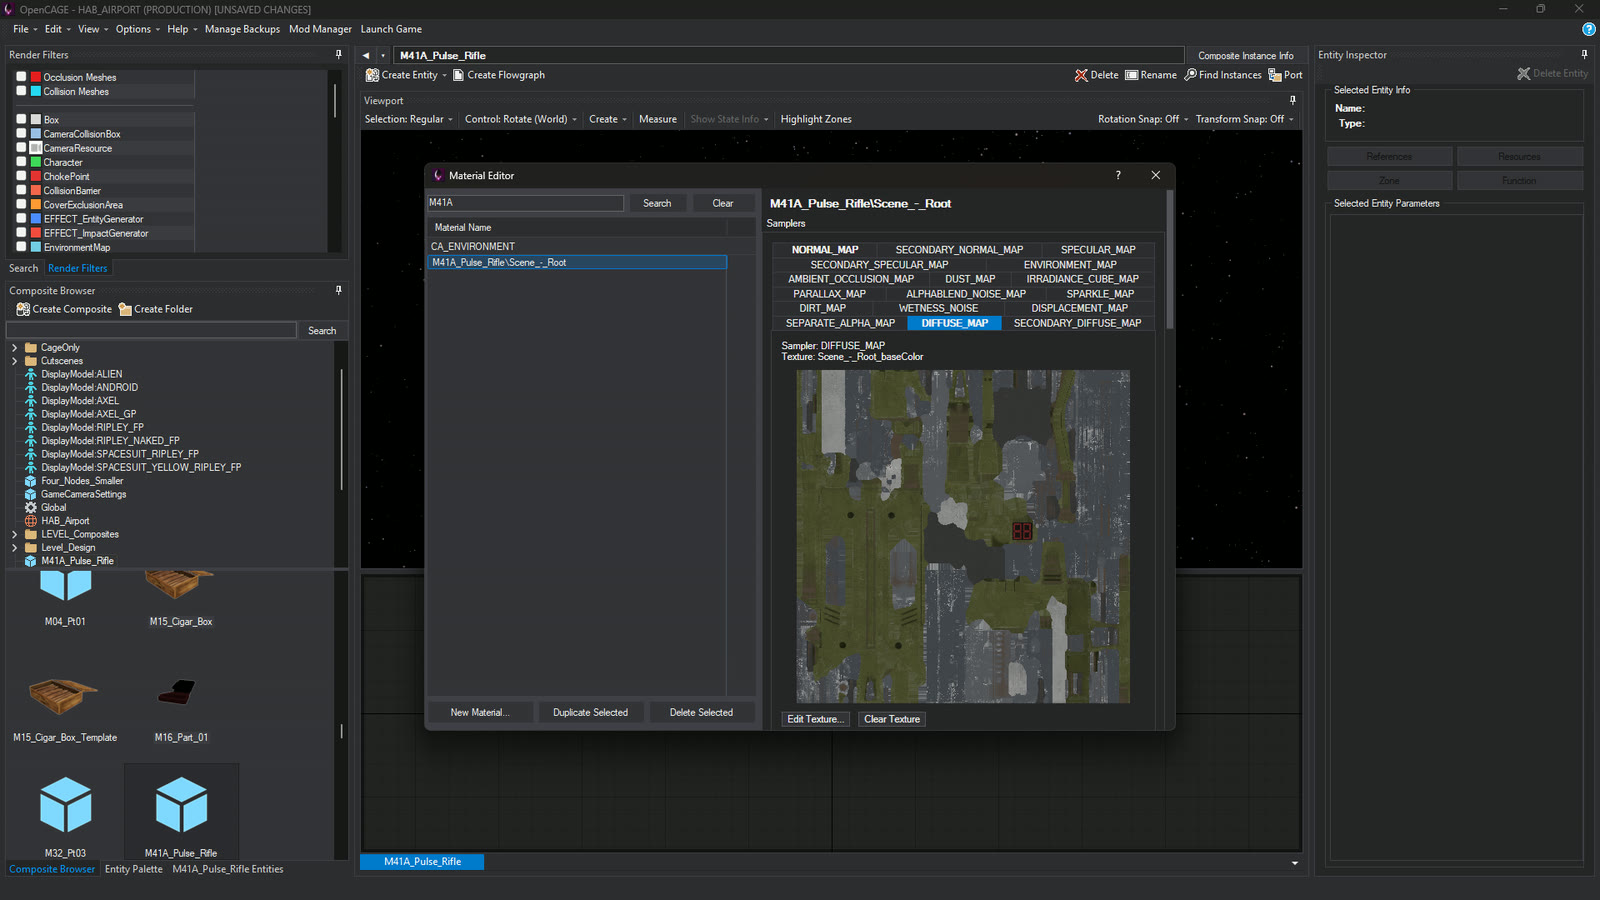
Task: Pin the Viewport panel
Action: pyautogui.click(x=1292, y=101)
